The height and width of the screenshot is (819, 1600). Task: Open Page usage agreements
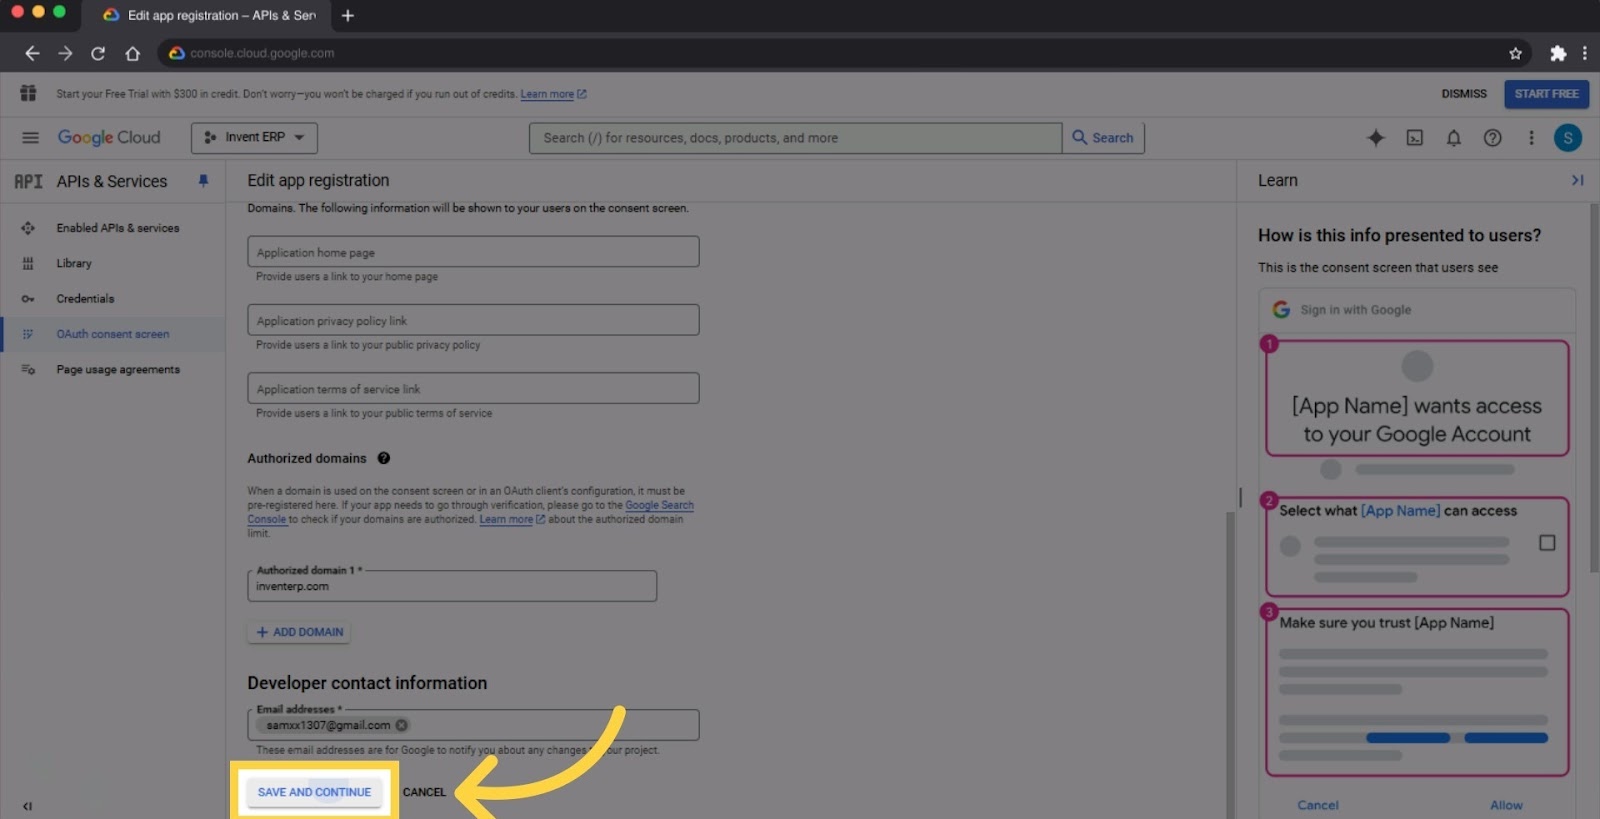point(113,370)
